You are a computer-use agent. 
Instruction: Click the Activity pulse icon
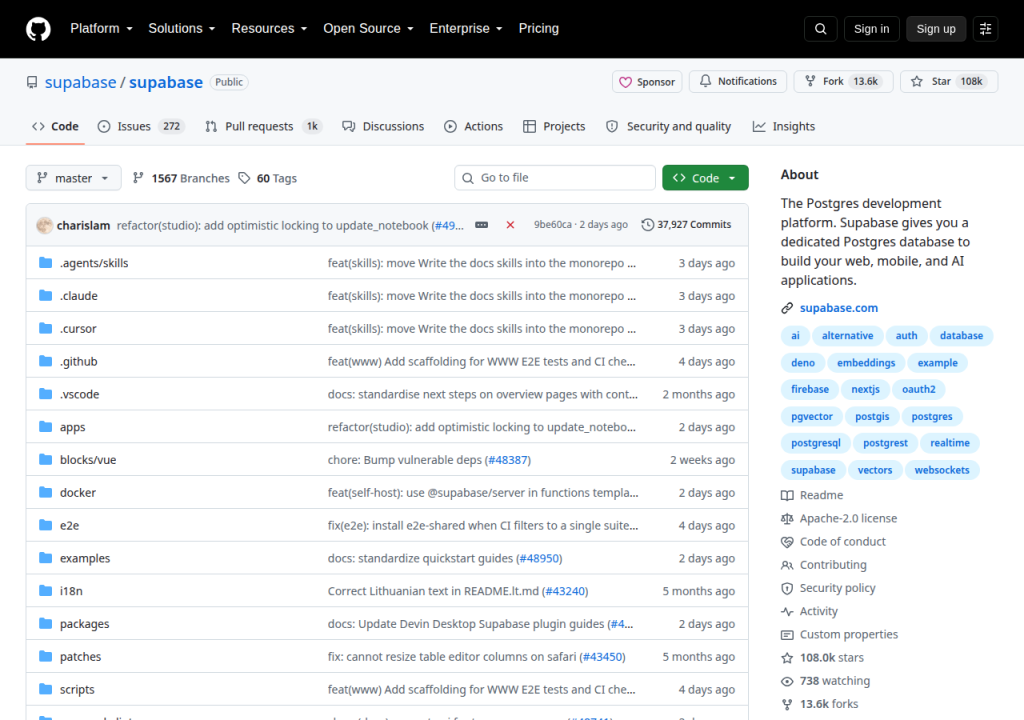point(787,612)
